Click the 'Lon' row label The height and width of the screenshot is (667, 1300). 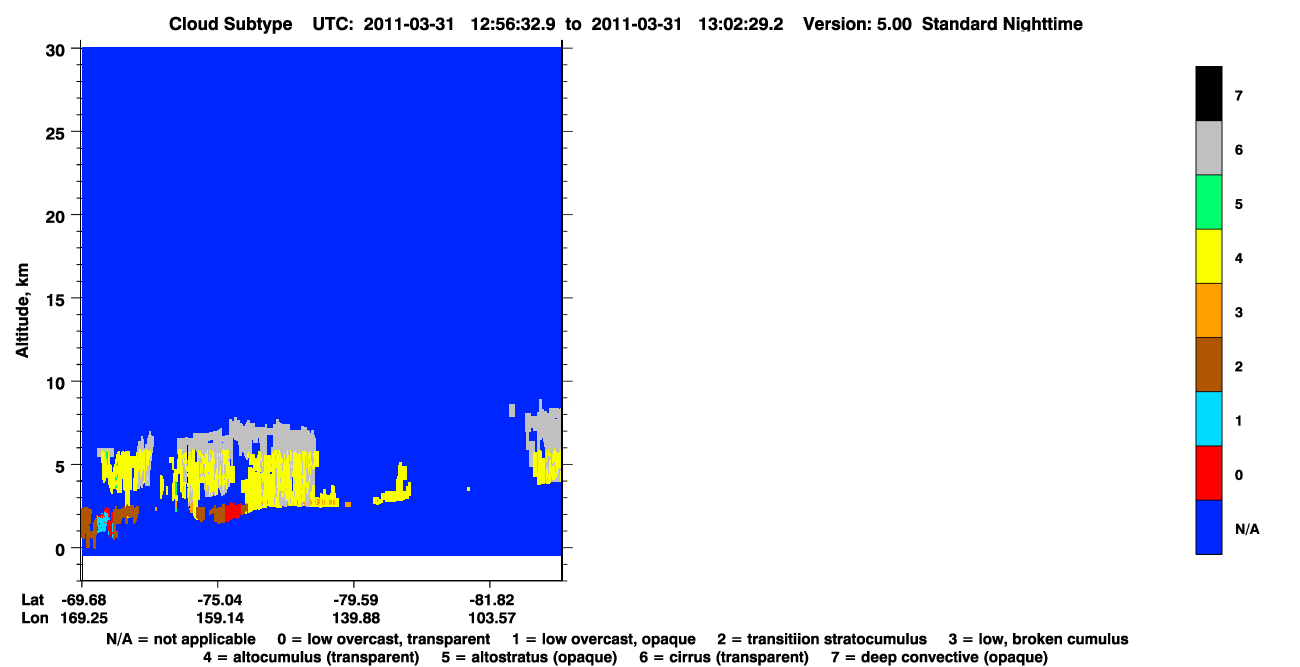34,618
